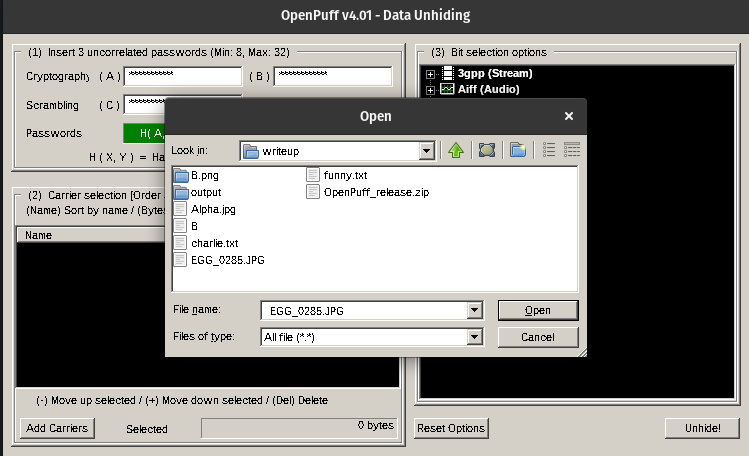Switch to details view mode
Viewport: 749px width, 456px height.
[572, 150]
